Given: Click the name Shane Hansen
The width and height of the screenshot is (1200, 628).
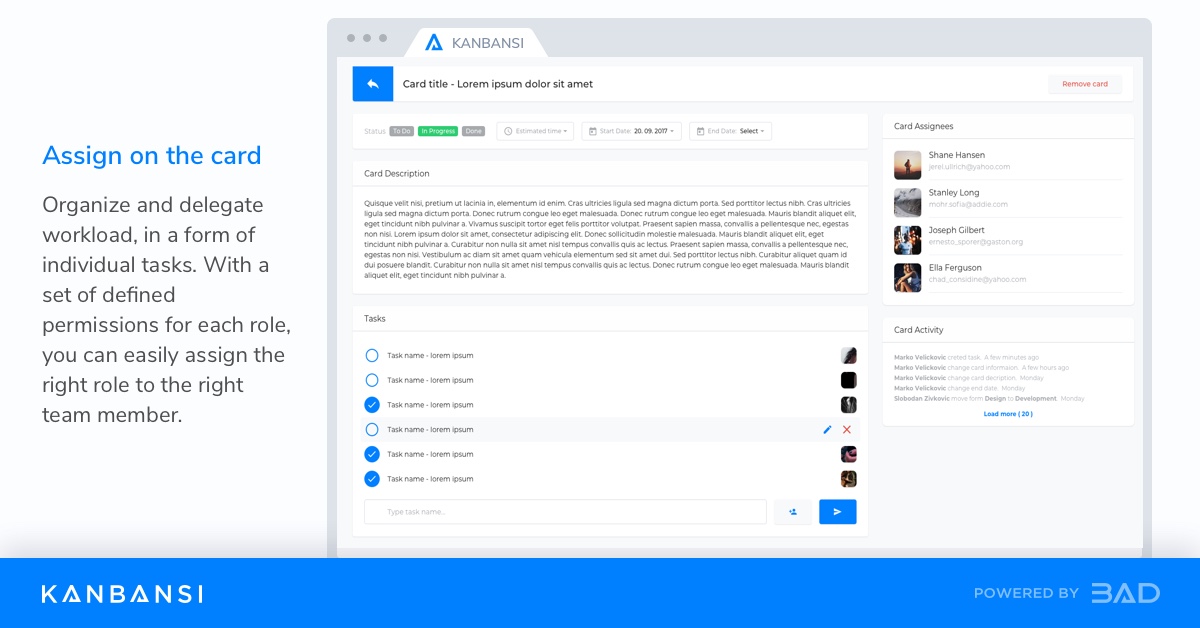Looking at the screenshot, I should pyautogui.click(x=957, y=155).
